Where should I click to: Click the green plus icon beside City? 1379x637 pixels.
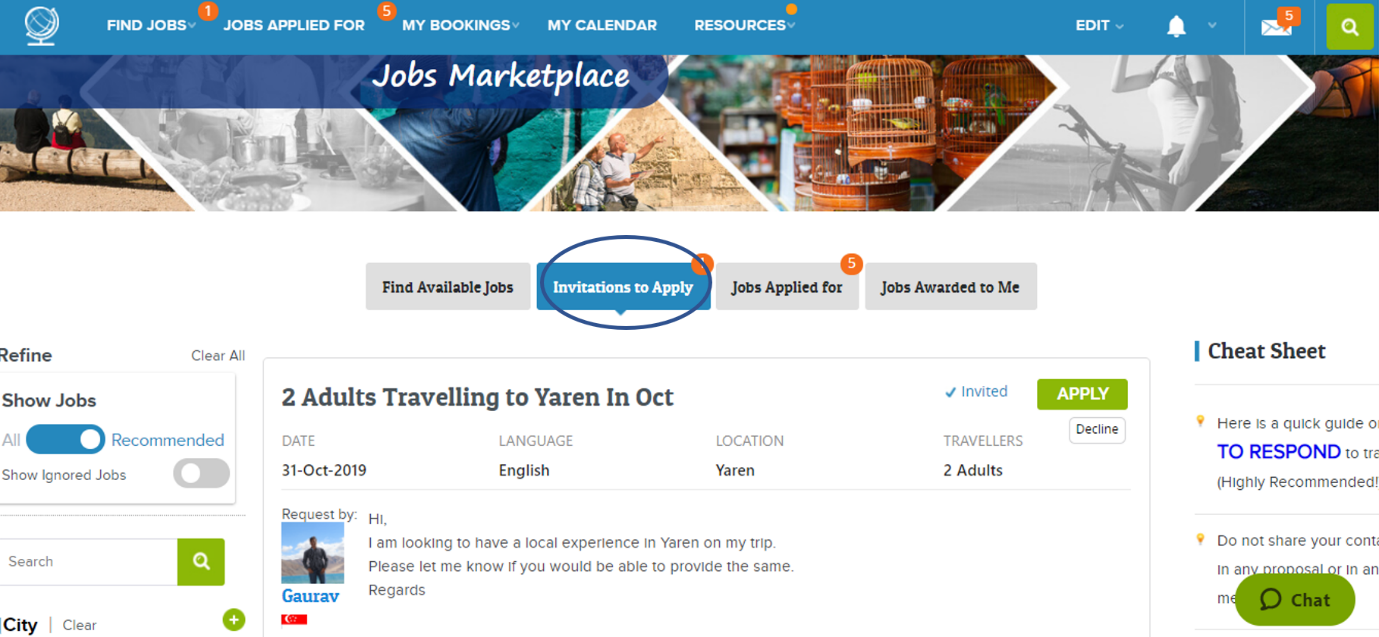(x=233, y=620)
